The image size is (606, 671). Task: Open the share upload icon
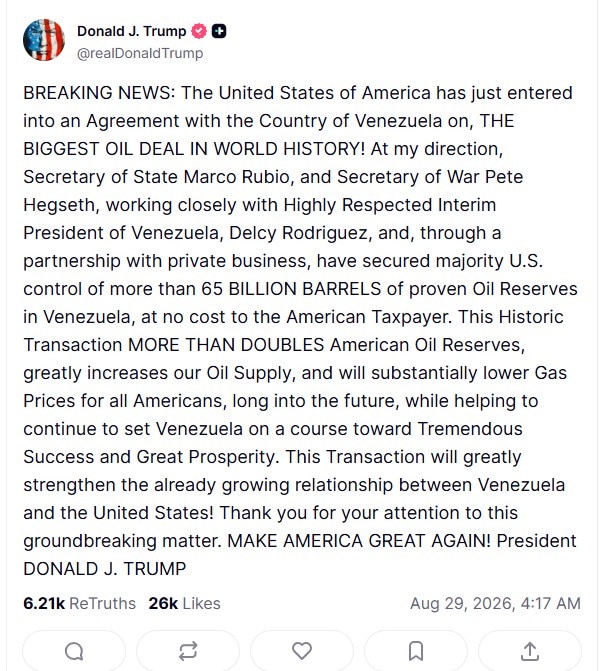pyautogui.click(x=530, y=651)
